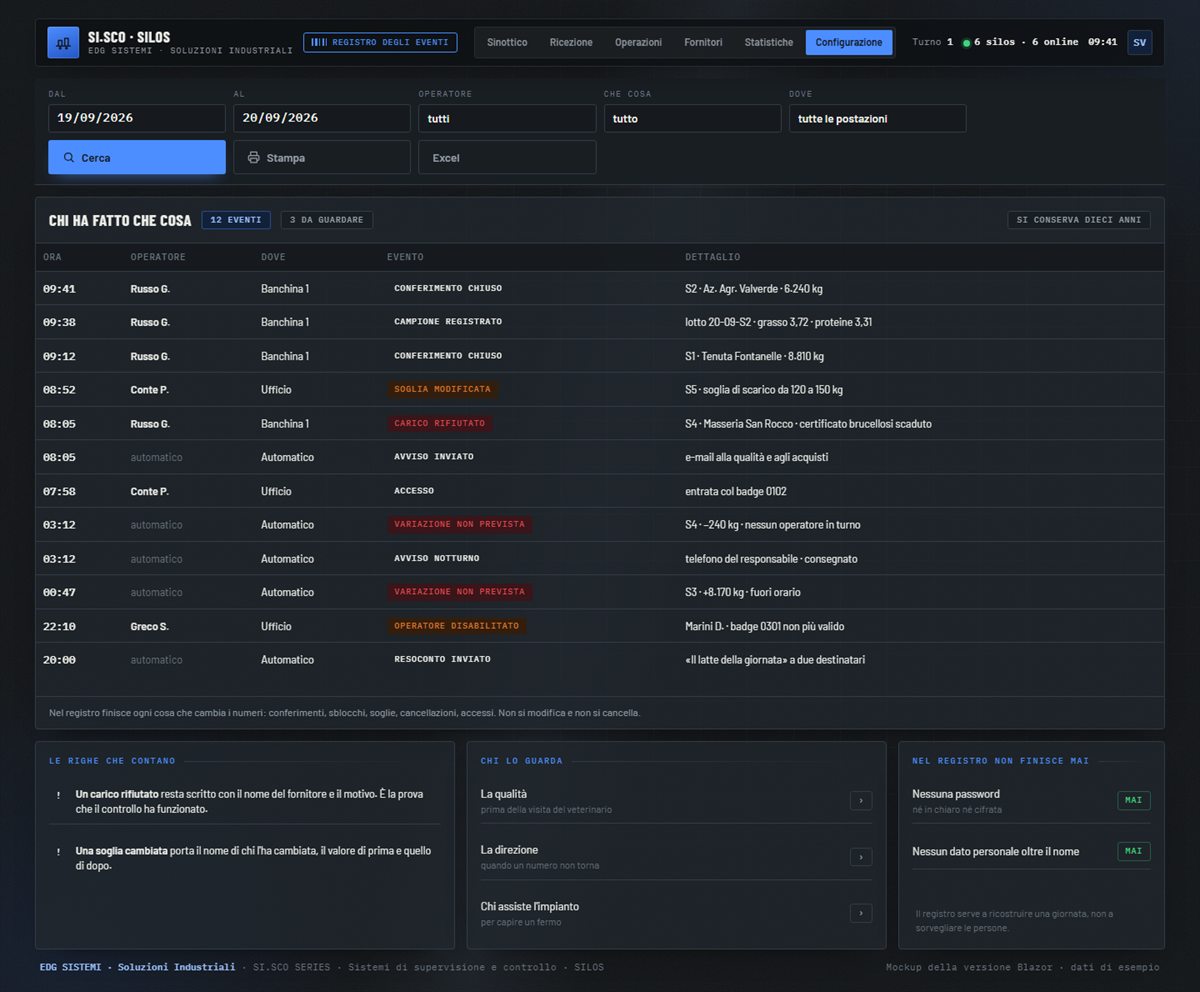
Task: Click the magnifier icon on Cerca
Action: tap(69, 158)
